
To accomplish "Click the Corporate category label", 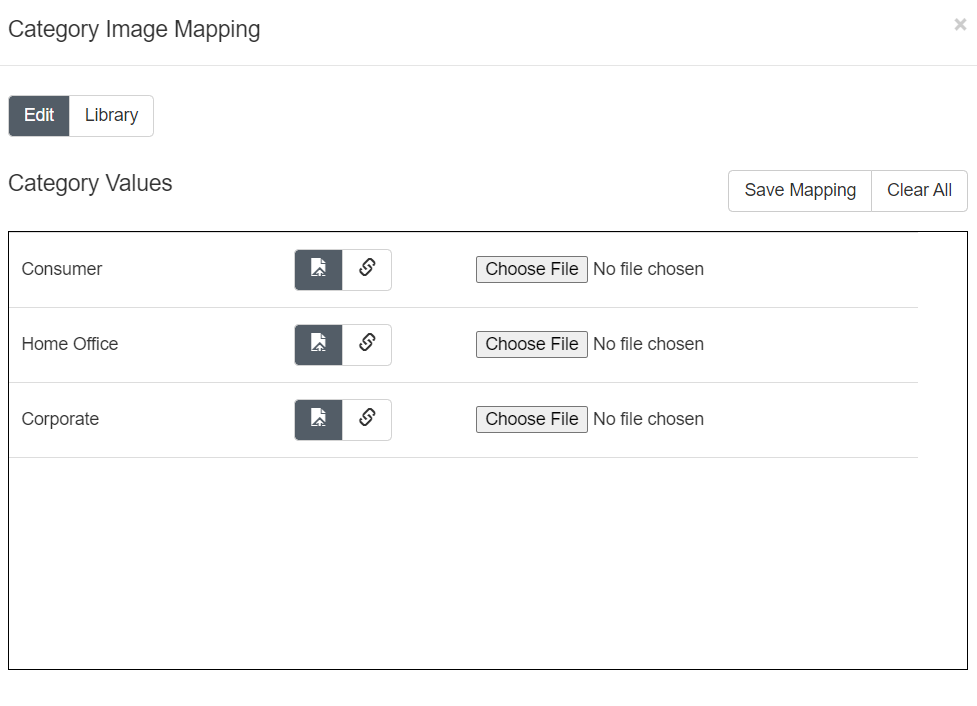I will click(60, 419).
